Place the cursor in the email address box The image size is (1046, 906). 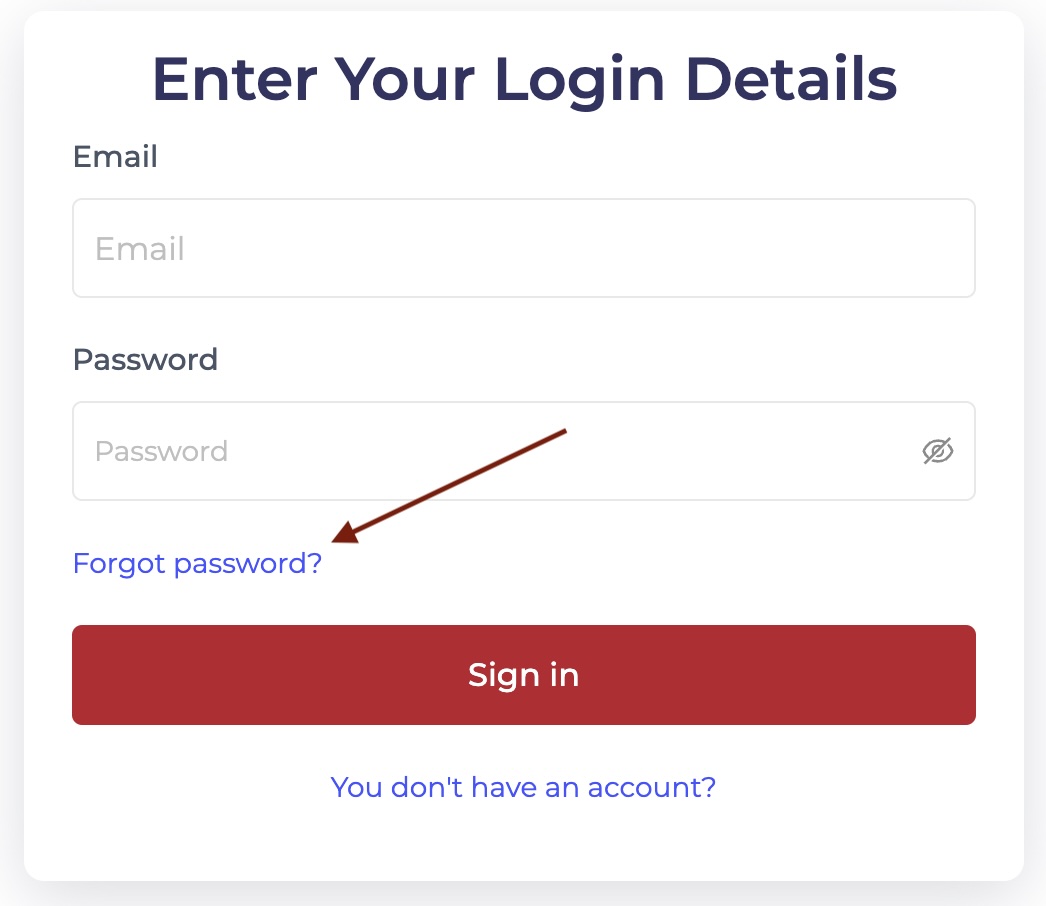523,248
